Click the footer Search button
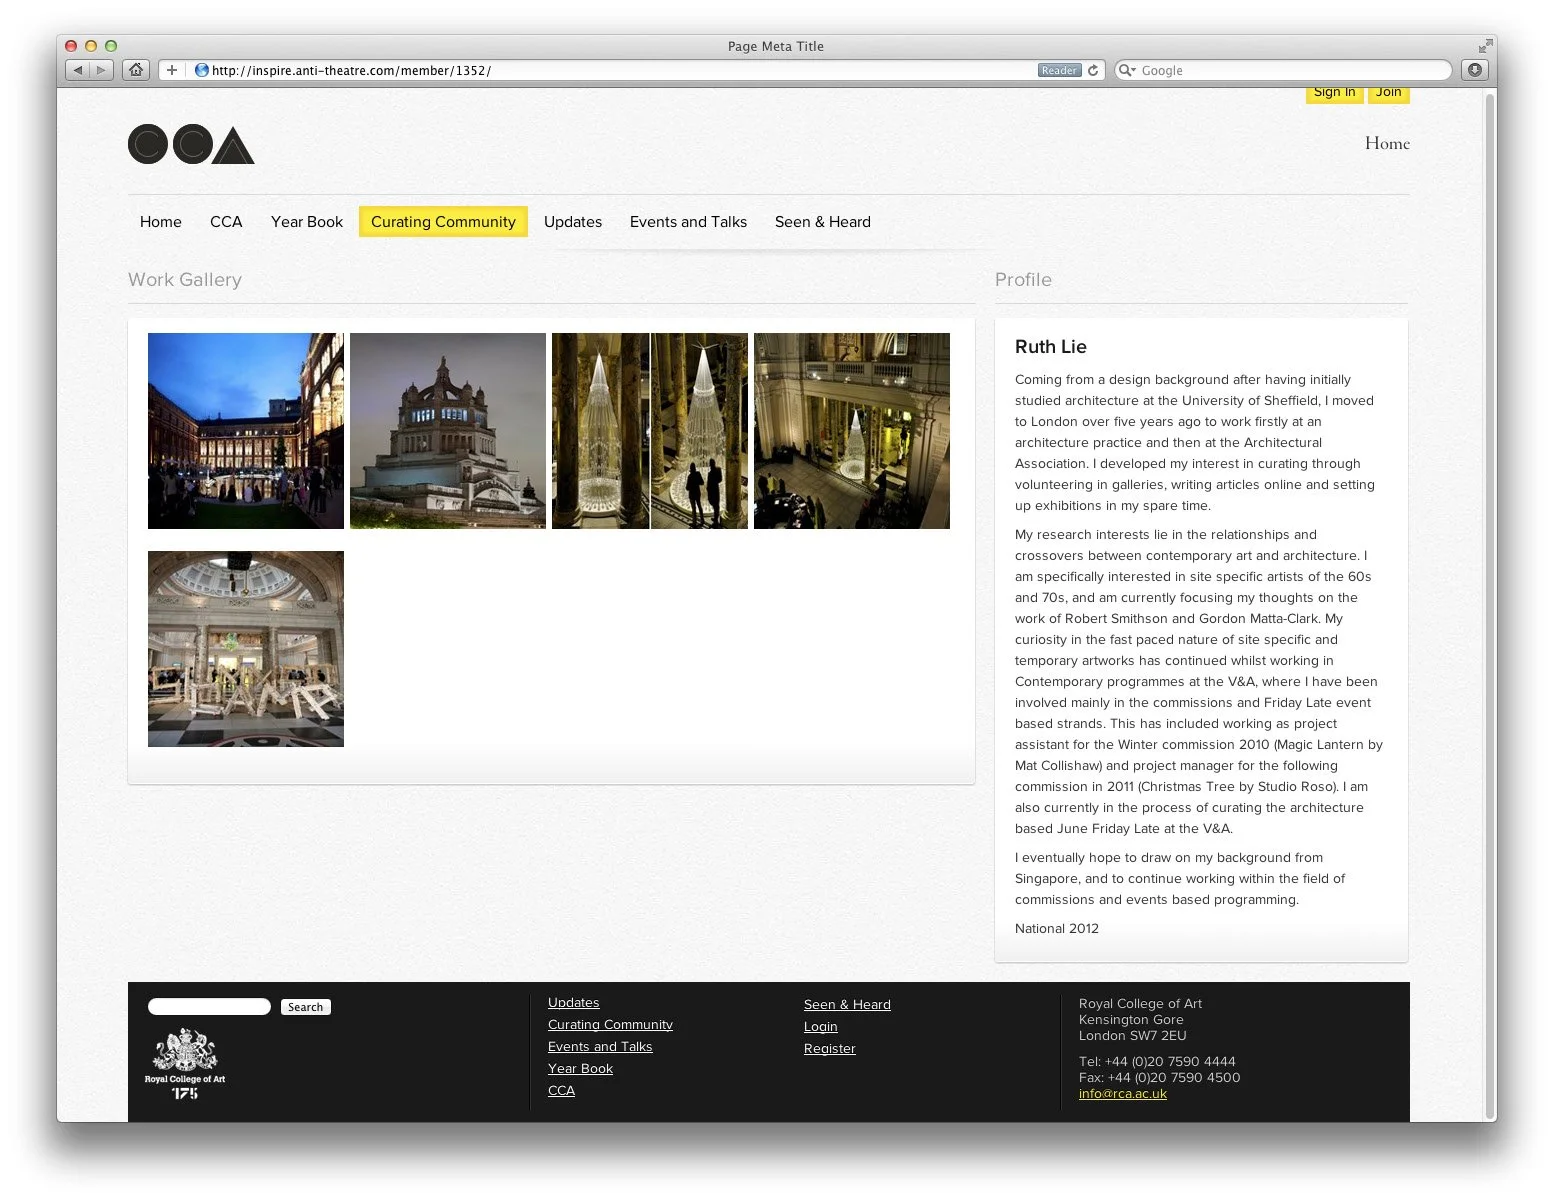 (305, 1007)
